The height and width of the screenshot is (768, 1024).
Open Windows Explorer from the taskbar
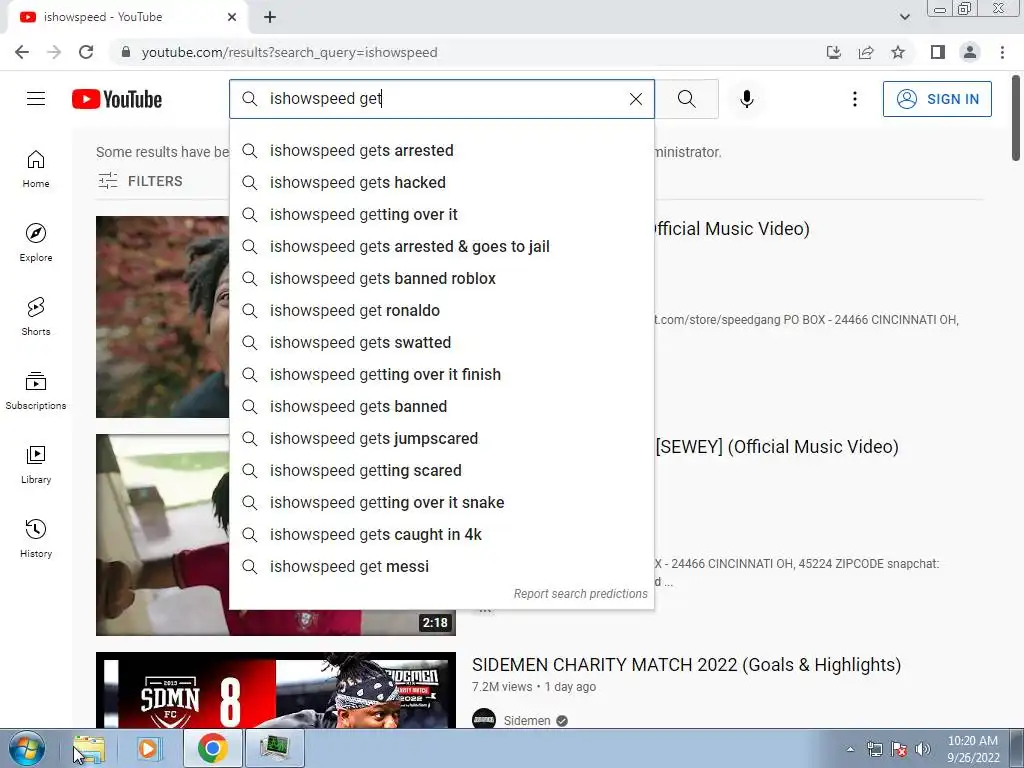coord(89,749)
